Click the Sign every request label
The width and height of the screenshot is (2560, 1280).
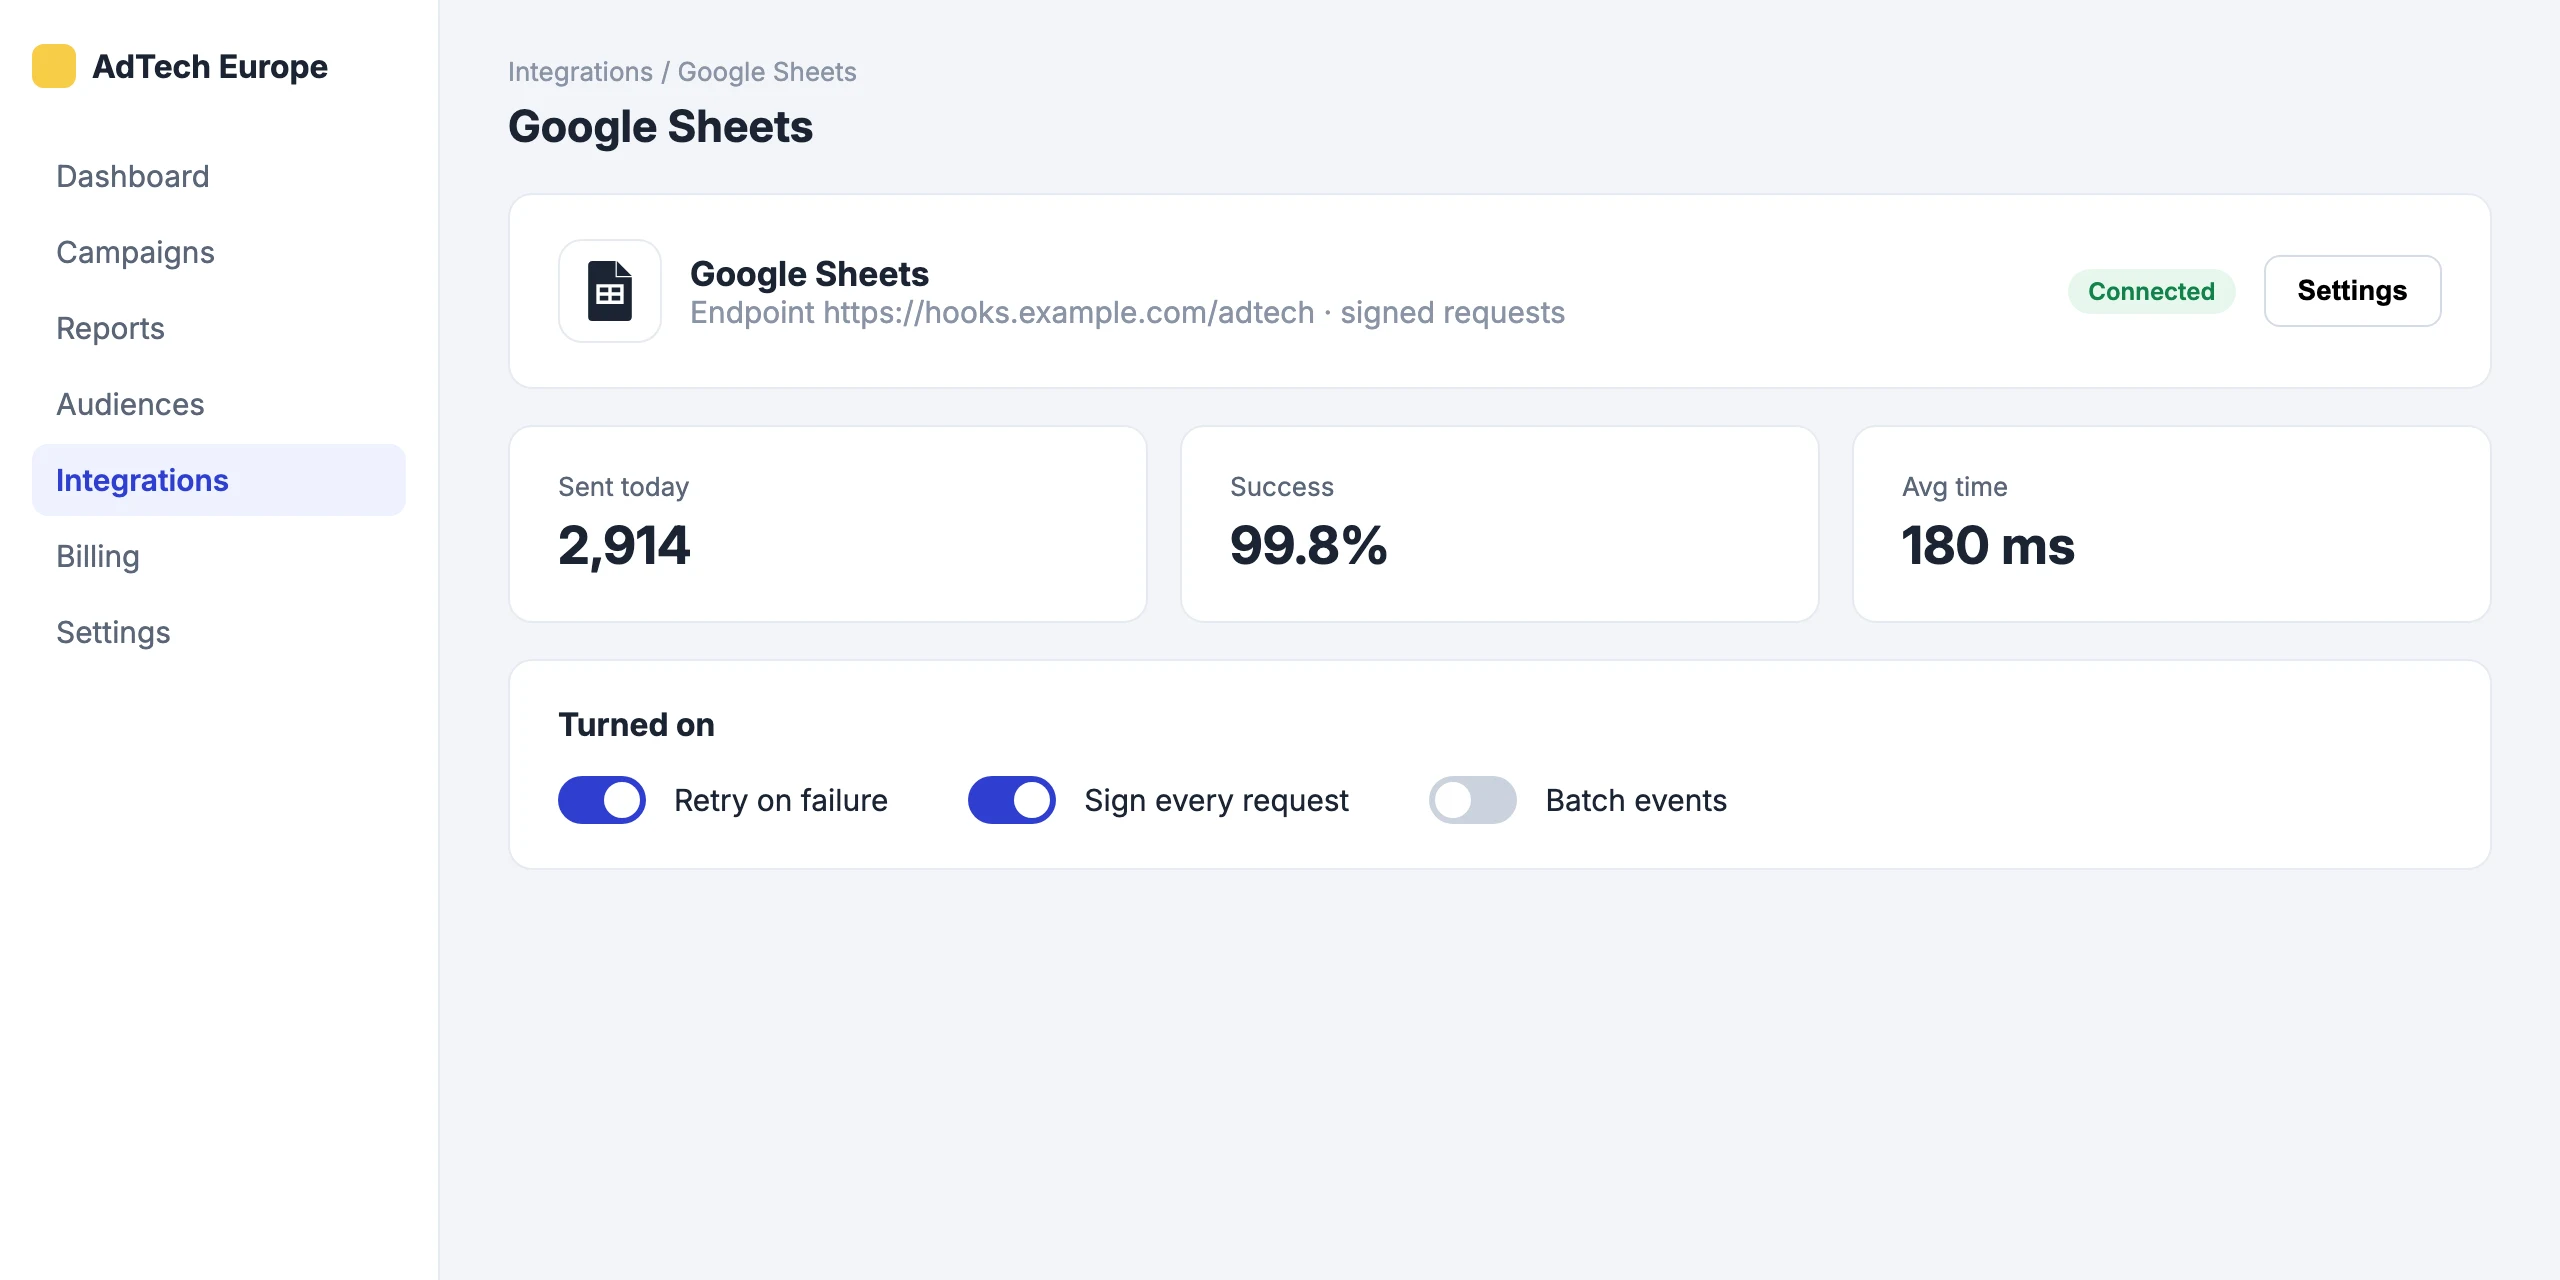click(1216, 801)
